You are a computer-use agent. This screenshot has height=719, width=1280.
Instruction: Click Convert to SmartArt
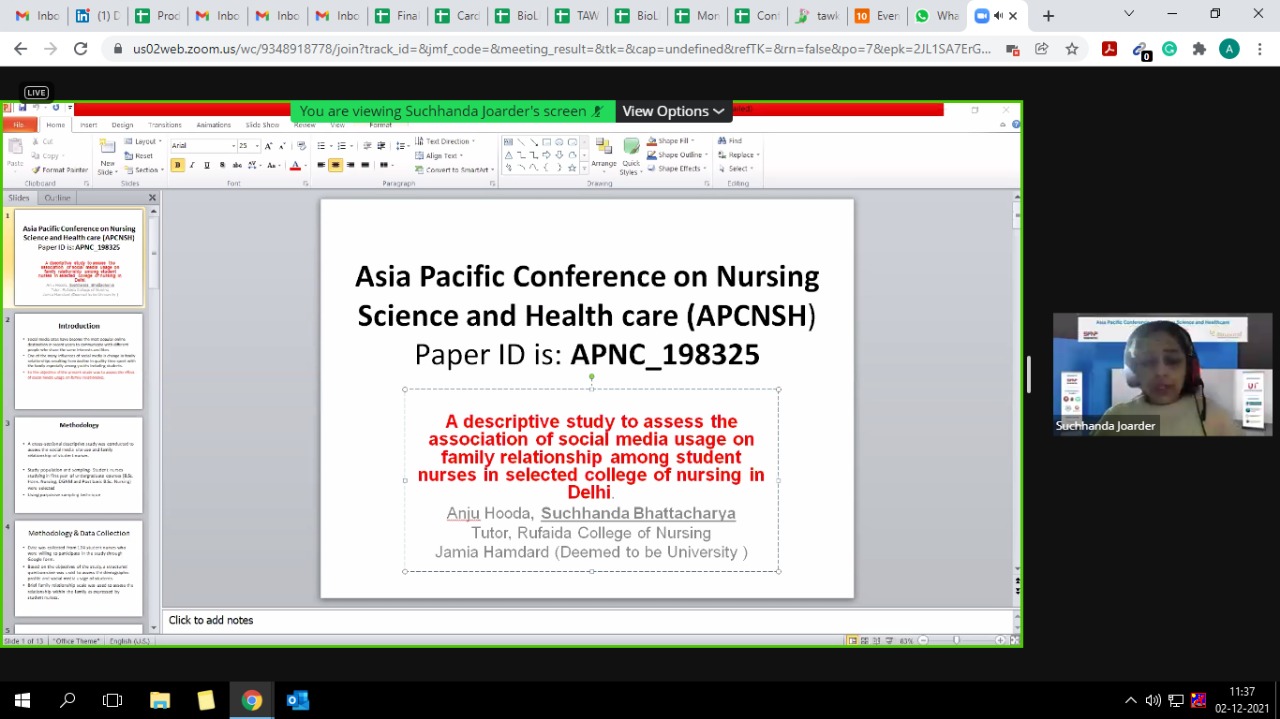click(454, 170)
